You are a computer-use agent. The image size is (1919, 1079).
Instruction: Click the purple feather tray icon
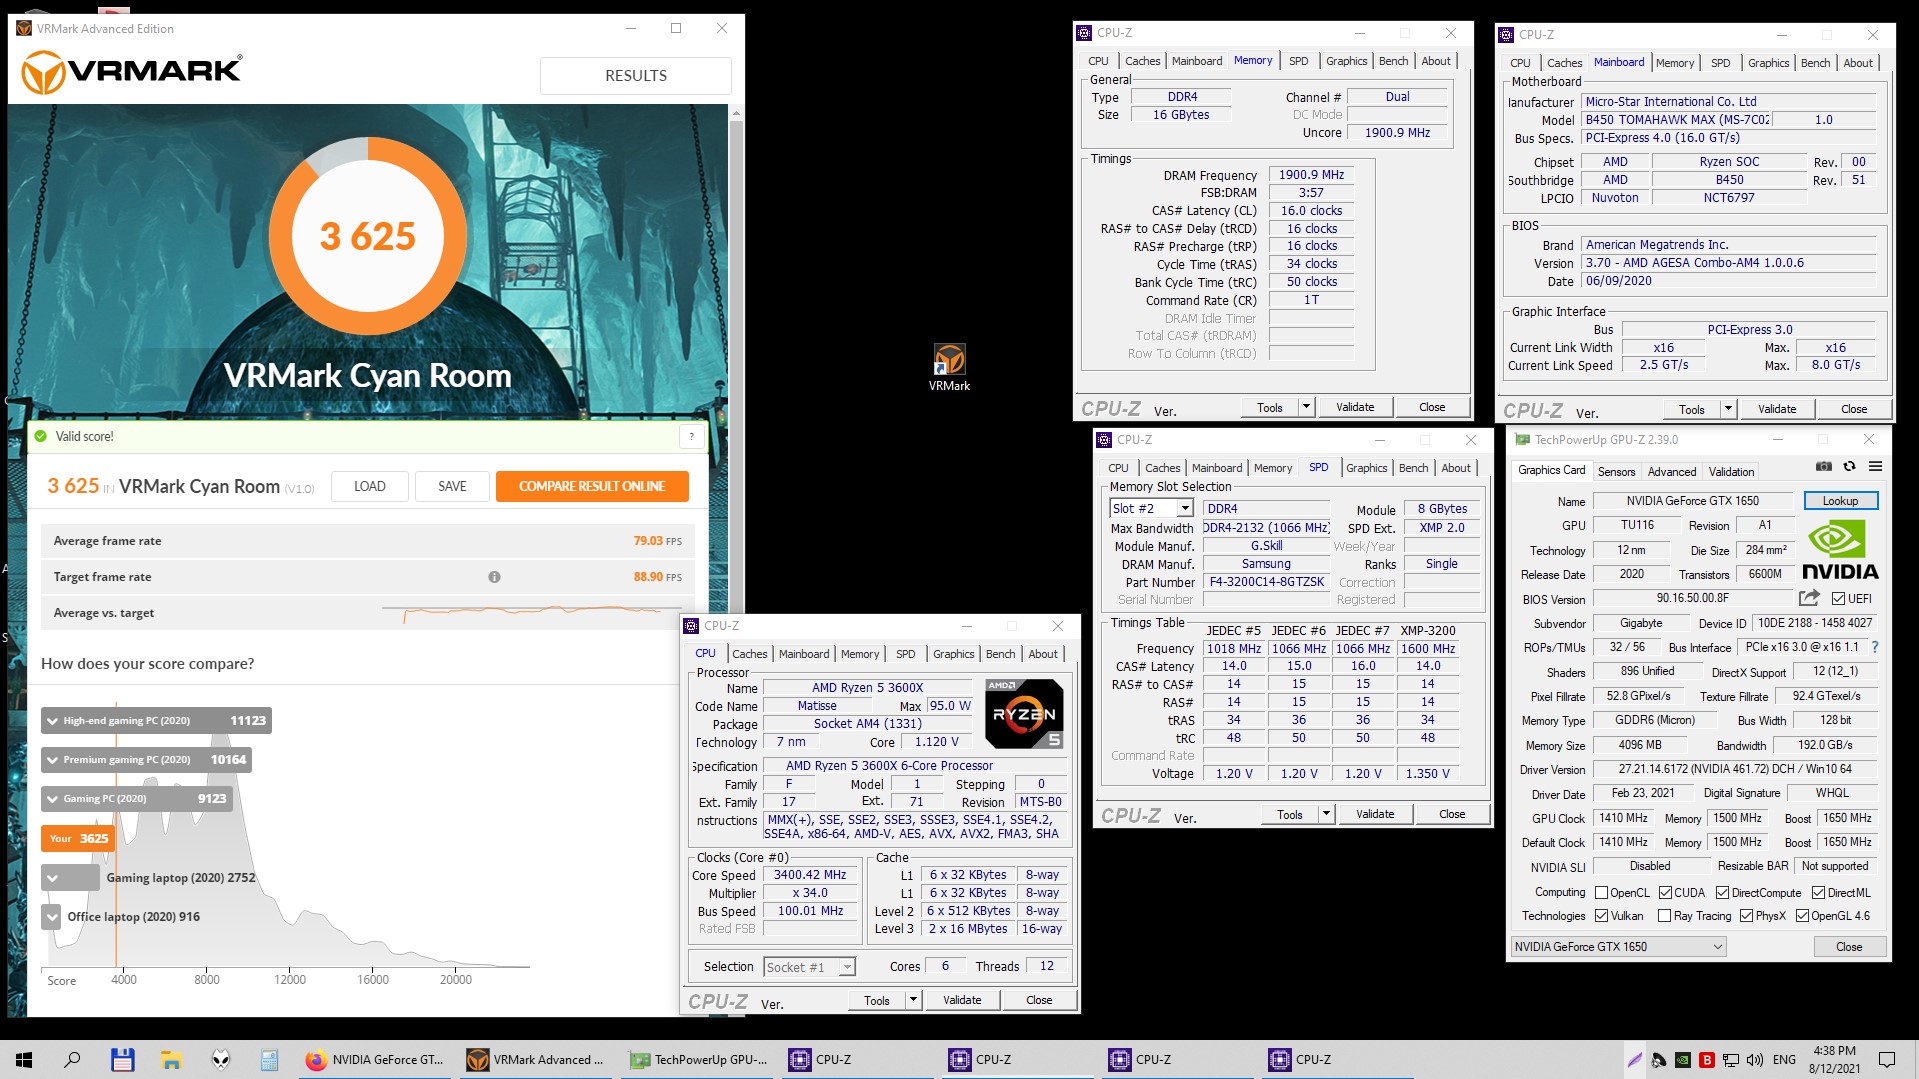point(1634,1060)
